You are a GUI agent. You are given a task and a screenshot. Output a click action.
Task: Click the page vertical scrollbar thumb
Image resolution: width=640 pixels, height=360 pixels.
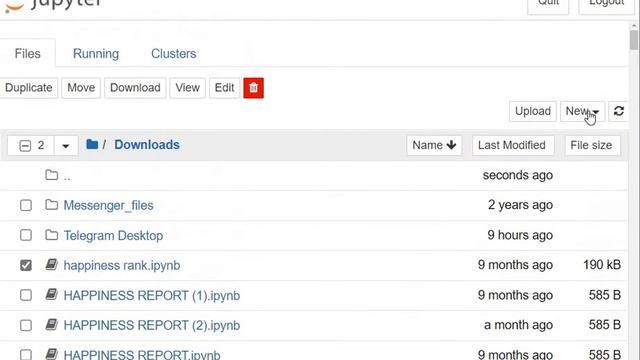click(x=633, y=40)
